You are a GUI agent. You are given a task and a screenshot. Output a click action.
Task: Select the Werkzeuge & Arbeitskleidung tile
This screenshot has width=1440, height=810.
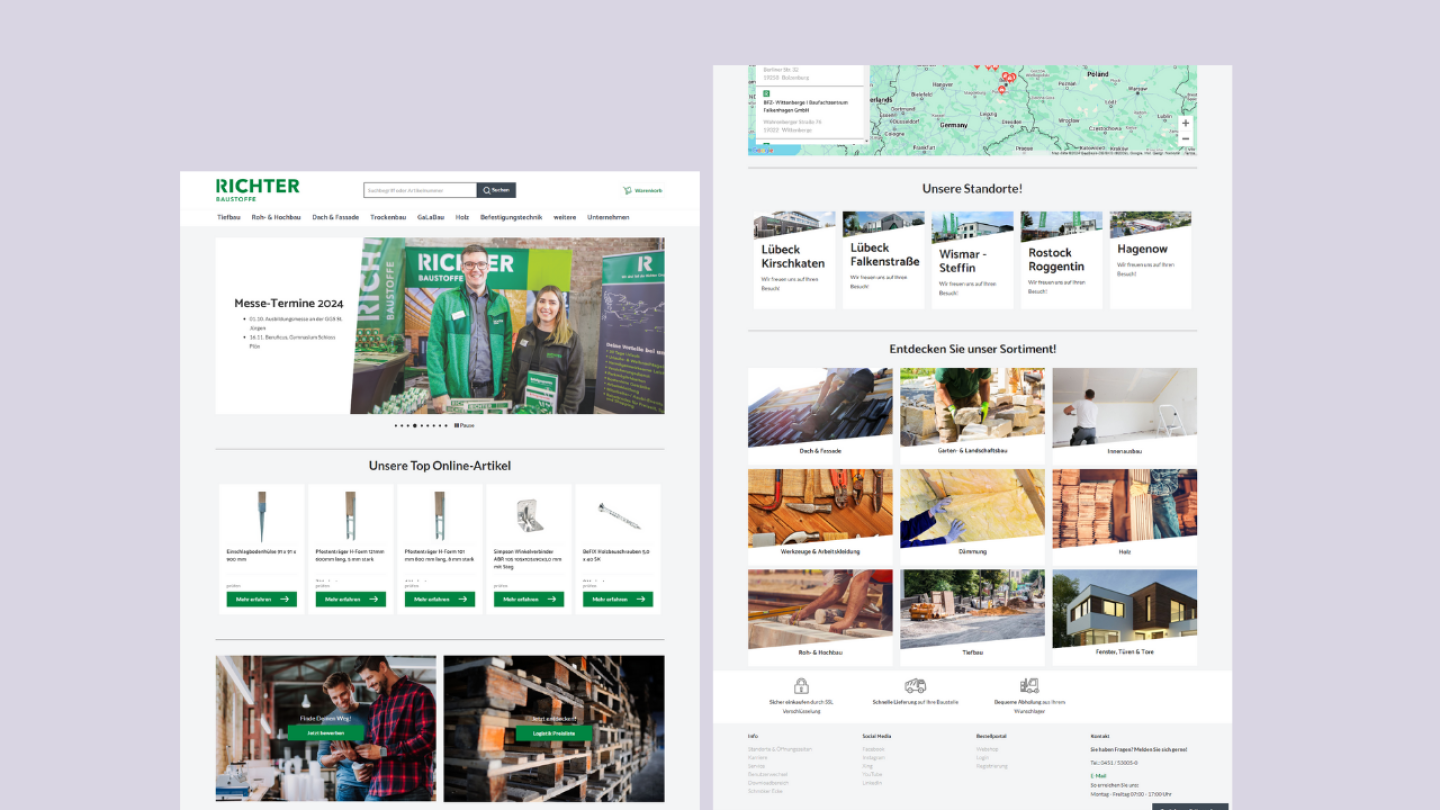tap(820, 515)
